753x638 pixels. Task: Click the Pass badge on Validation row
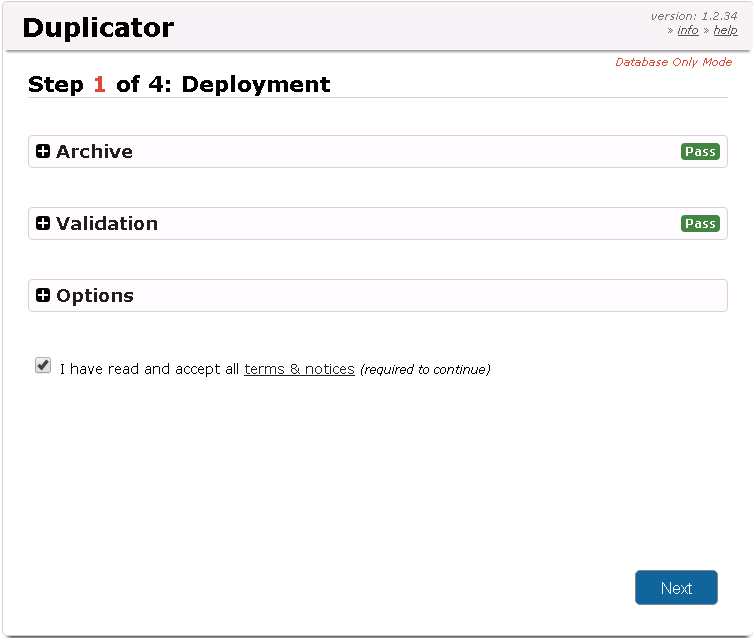tap(700, 224)
